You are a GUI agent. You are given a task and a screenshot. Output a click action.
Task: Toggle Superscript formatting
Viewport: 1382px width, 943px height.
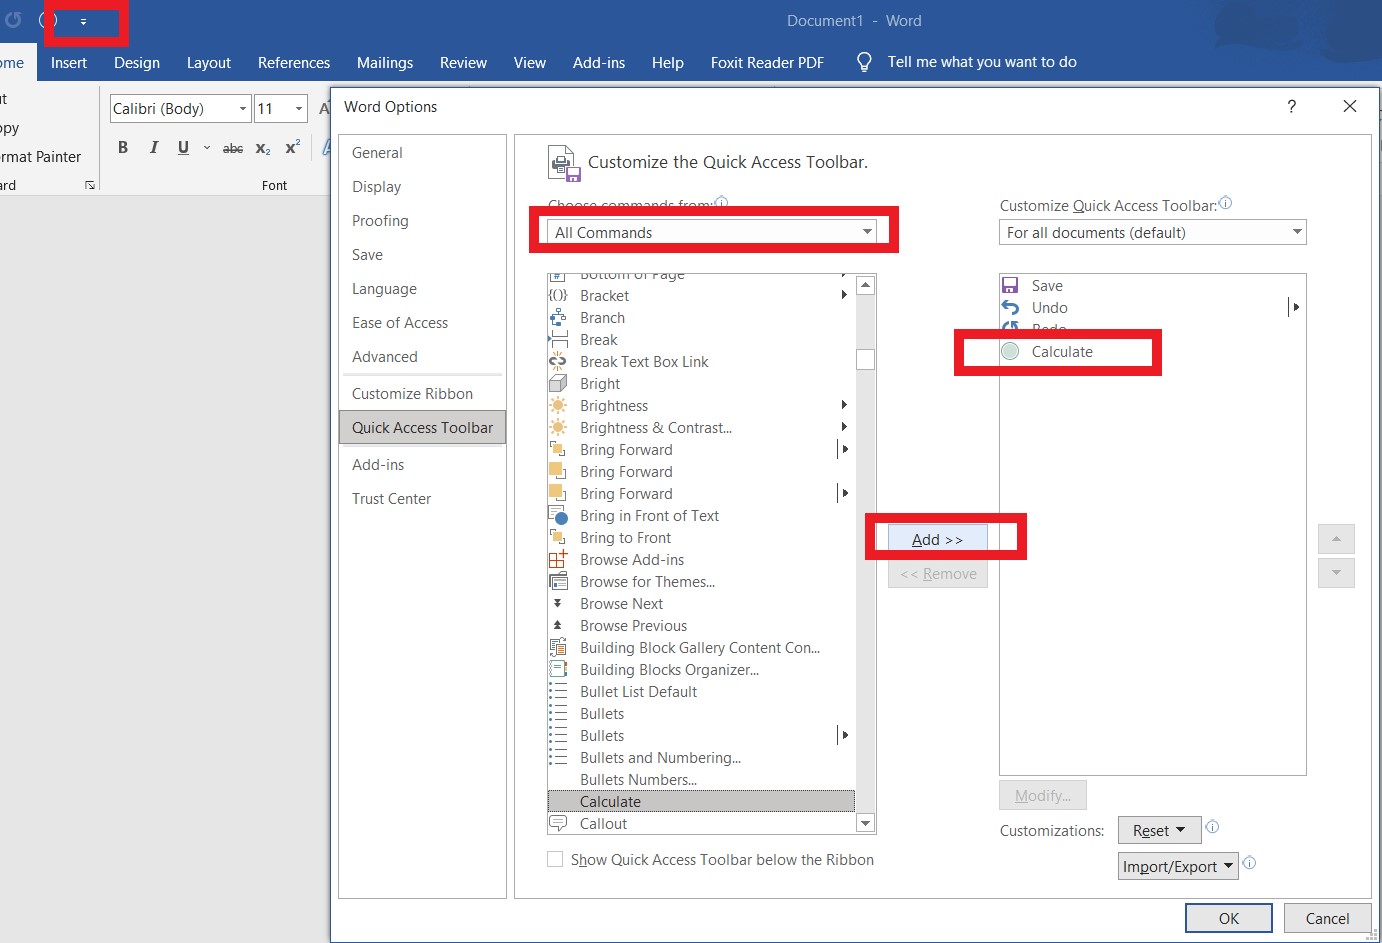point(292,147)
